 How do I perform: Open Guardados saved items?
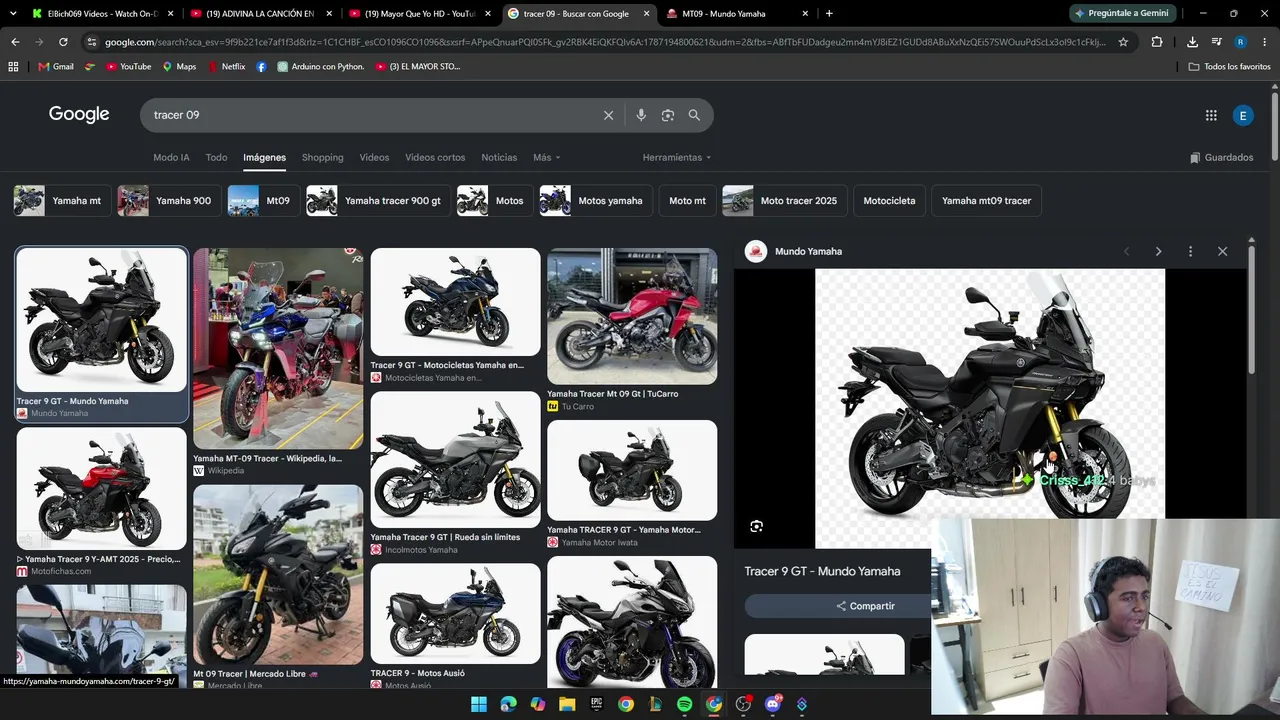(x=1221, y=157)
